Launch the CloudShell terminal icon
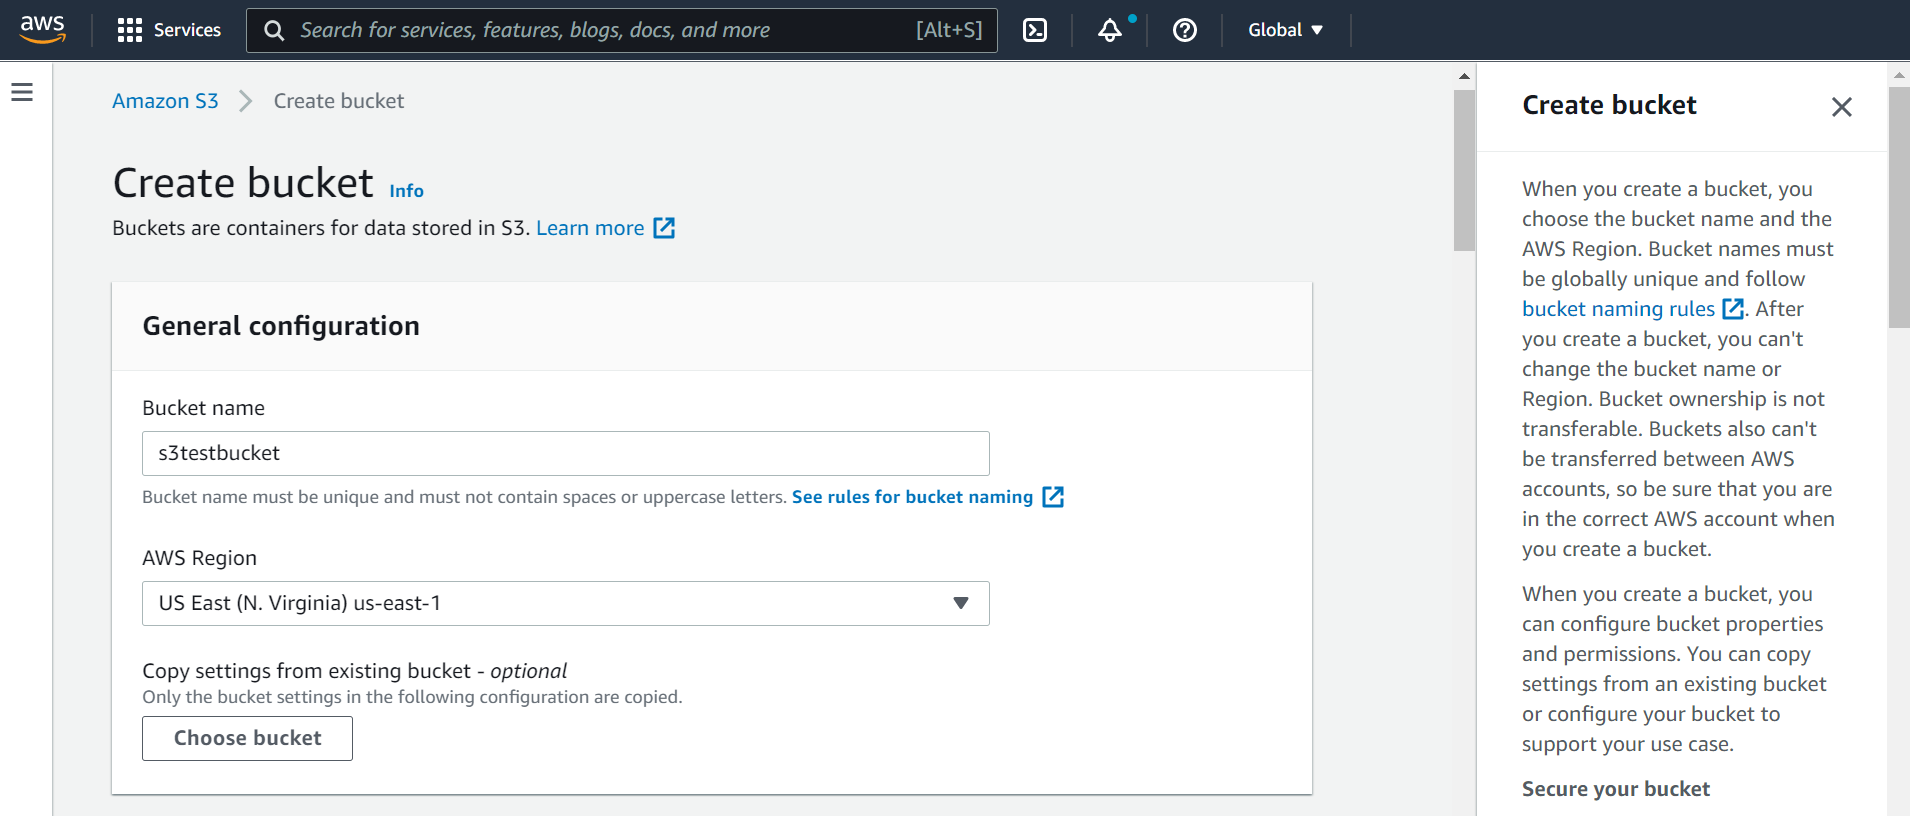This screenshot has width=1910, height=816. [1035, 30]
